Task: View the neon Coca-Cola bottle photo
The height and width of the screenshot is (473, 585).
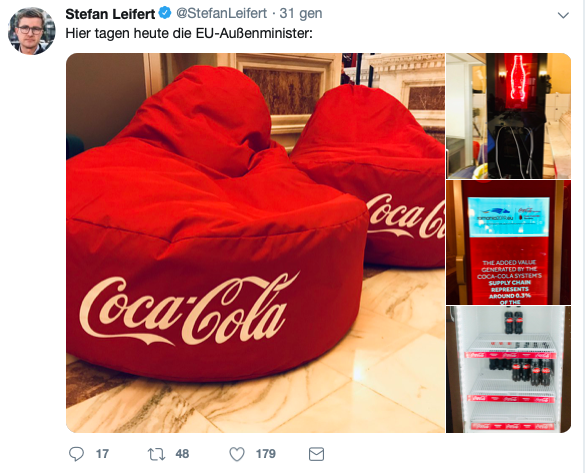Action: 509,116
